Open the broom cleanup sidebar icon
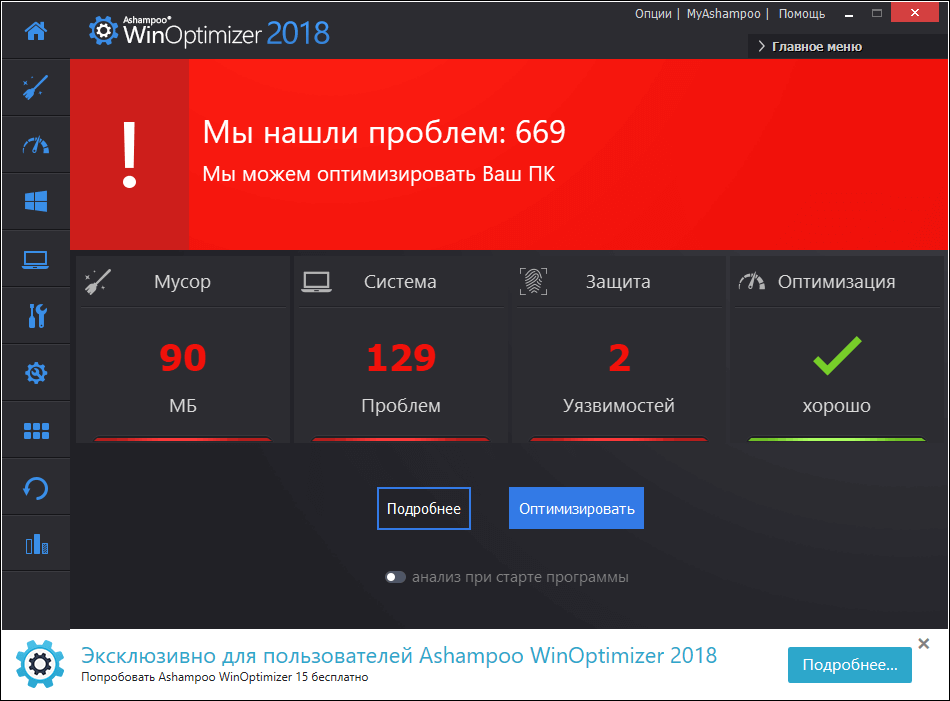This screenshot has width=950, height=701. pyautogui.click(x=36, y=87)
